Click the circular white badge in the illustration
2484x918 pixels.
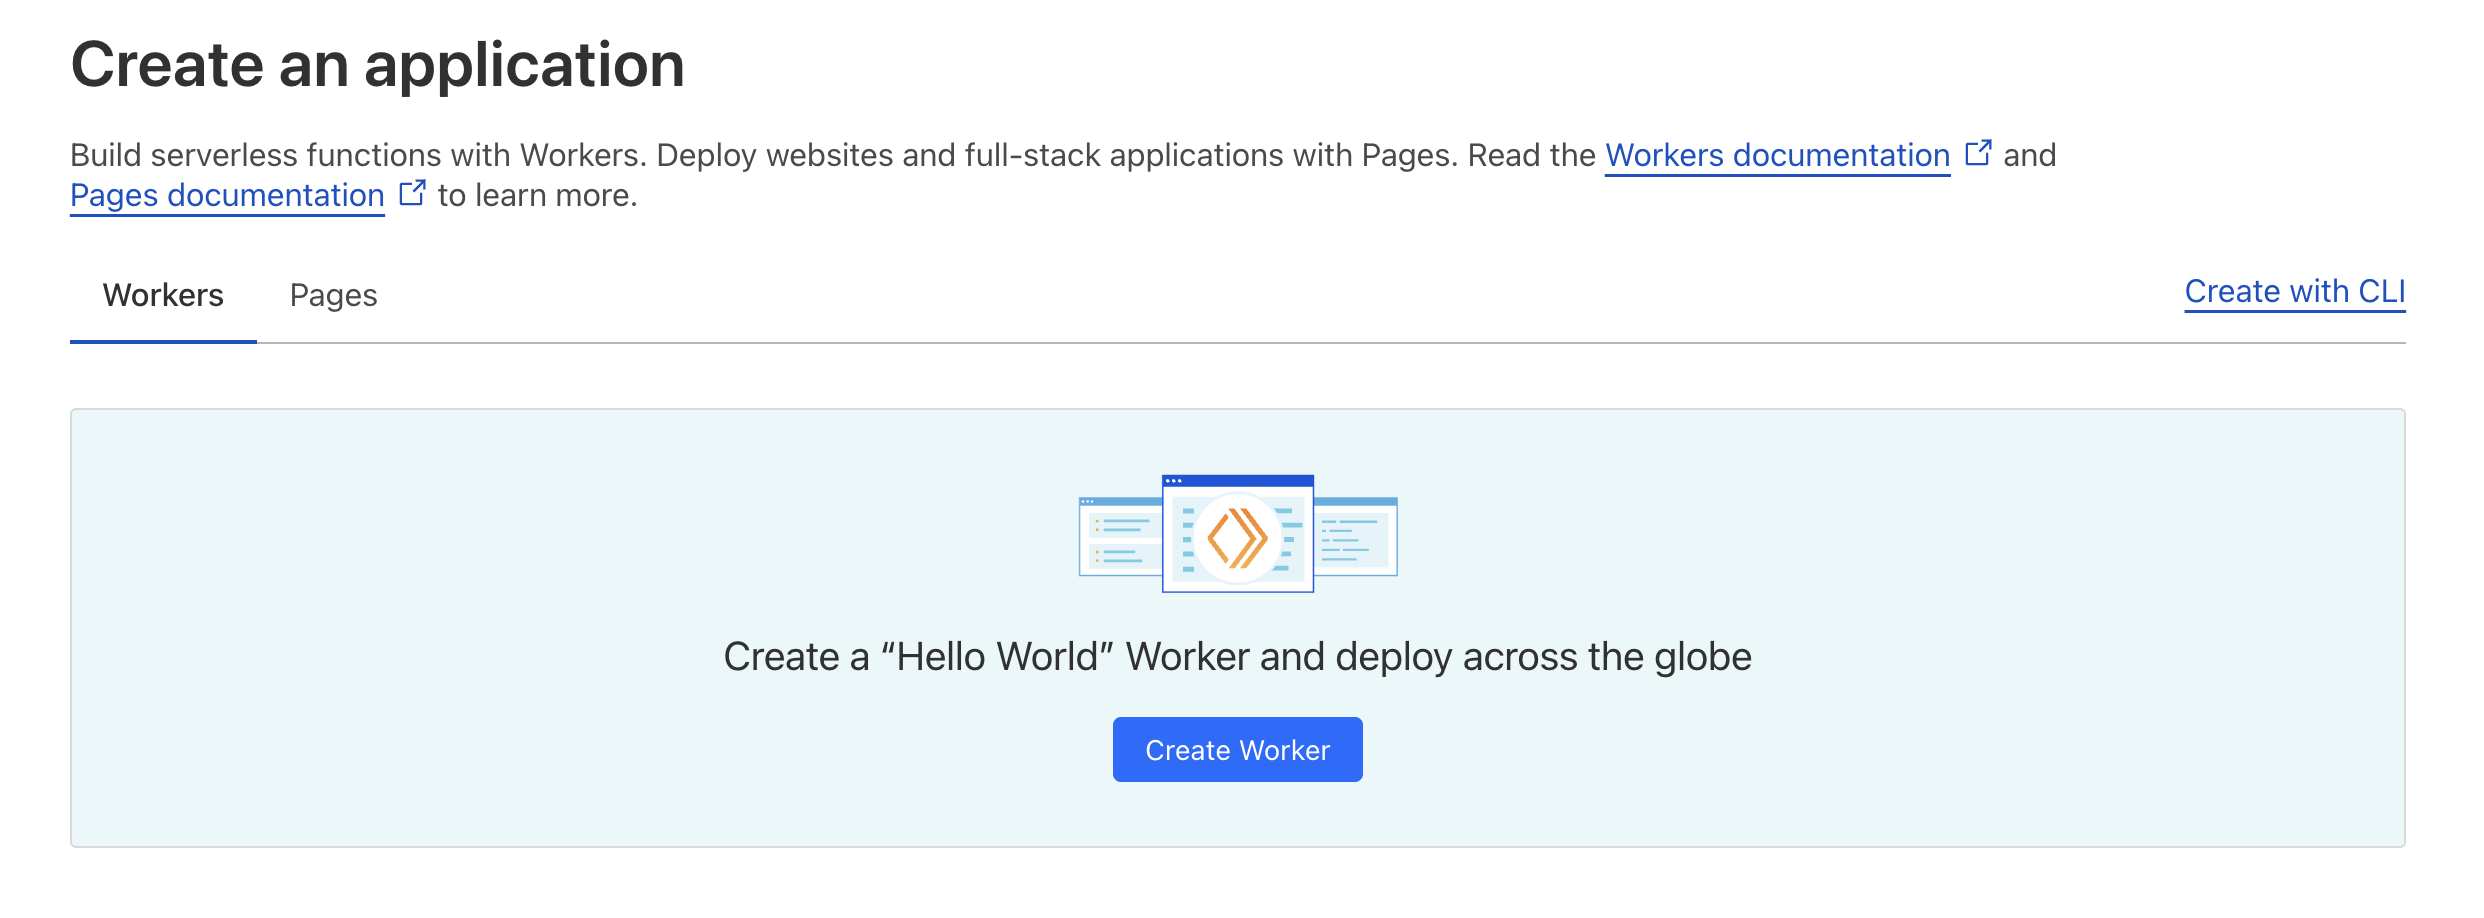[1237, 535]
